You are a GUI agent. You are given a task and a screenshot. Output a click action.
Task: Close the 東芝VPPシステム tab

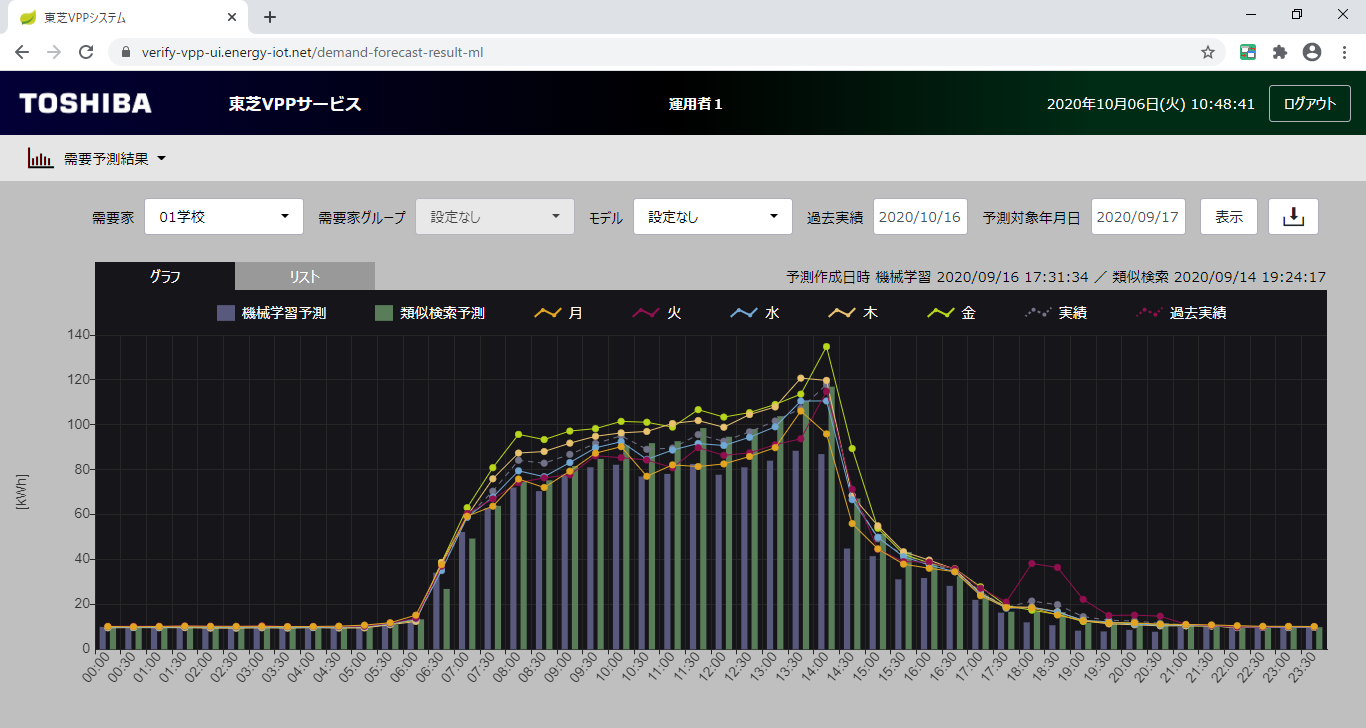click(x=232, y=17)
